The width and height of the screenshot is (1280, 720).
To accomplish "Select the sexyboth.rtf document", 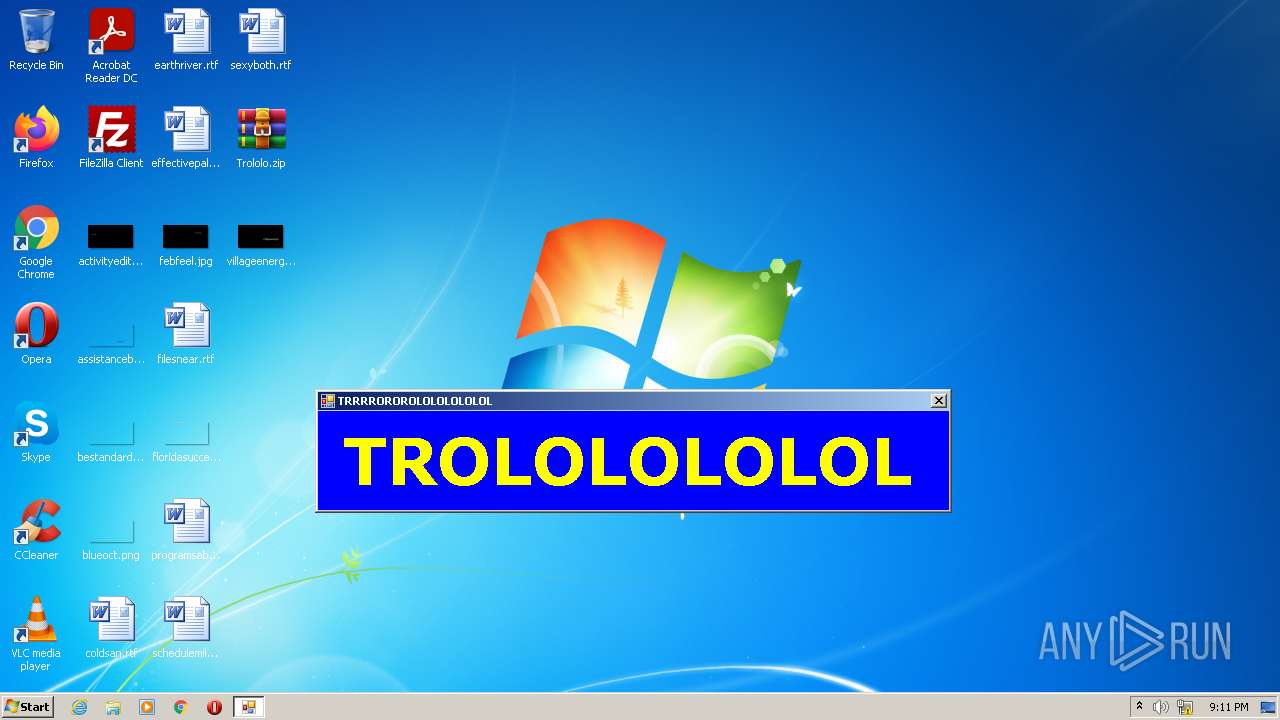I will [261, 41].
